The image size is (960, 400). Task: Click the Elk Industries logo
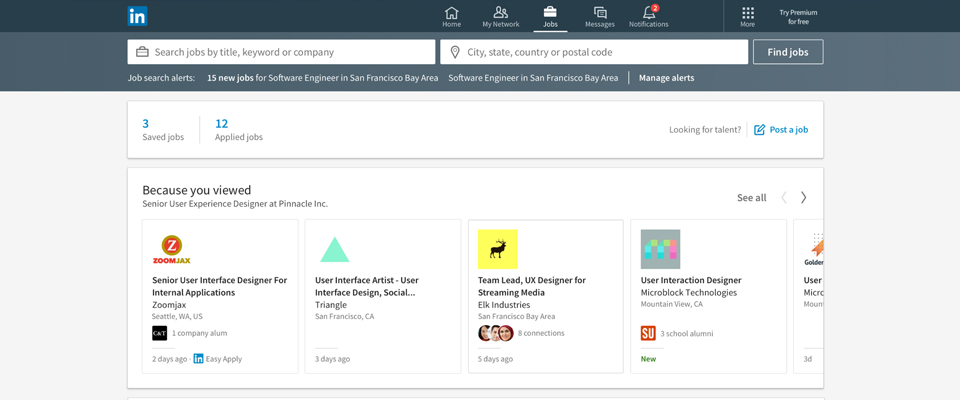(497, 249)
